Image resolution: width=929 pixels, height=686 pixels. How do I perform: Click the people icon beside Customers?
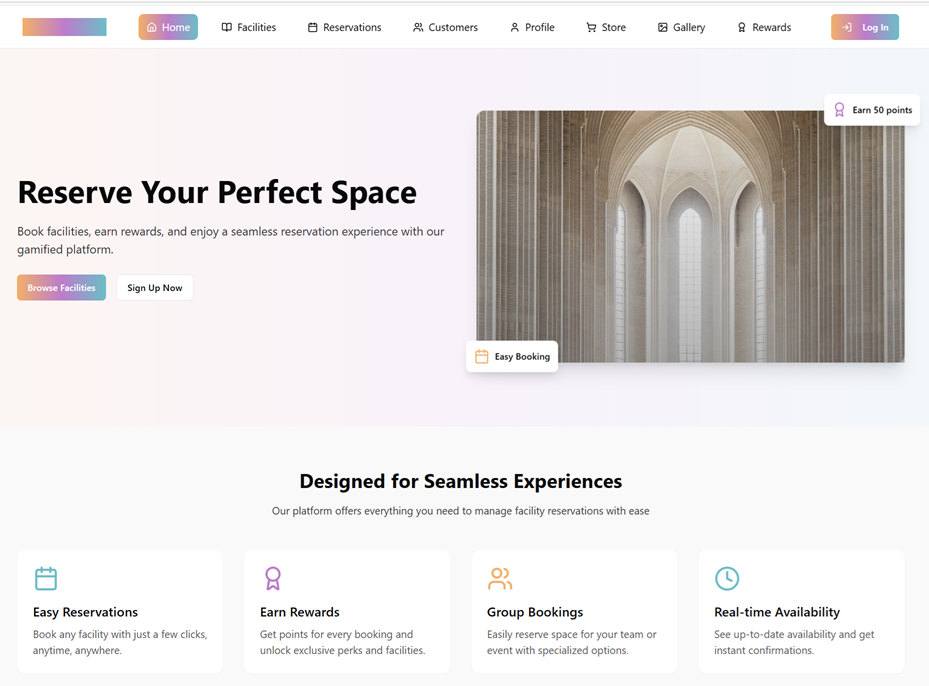(x=418, y=27)
